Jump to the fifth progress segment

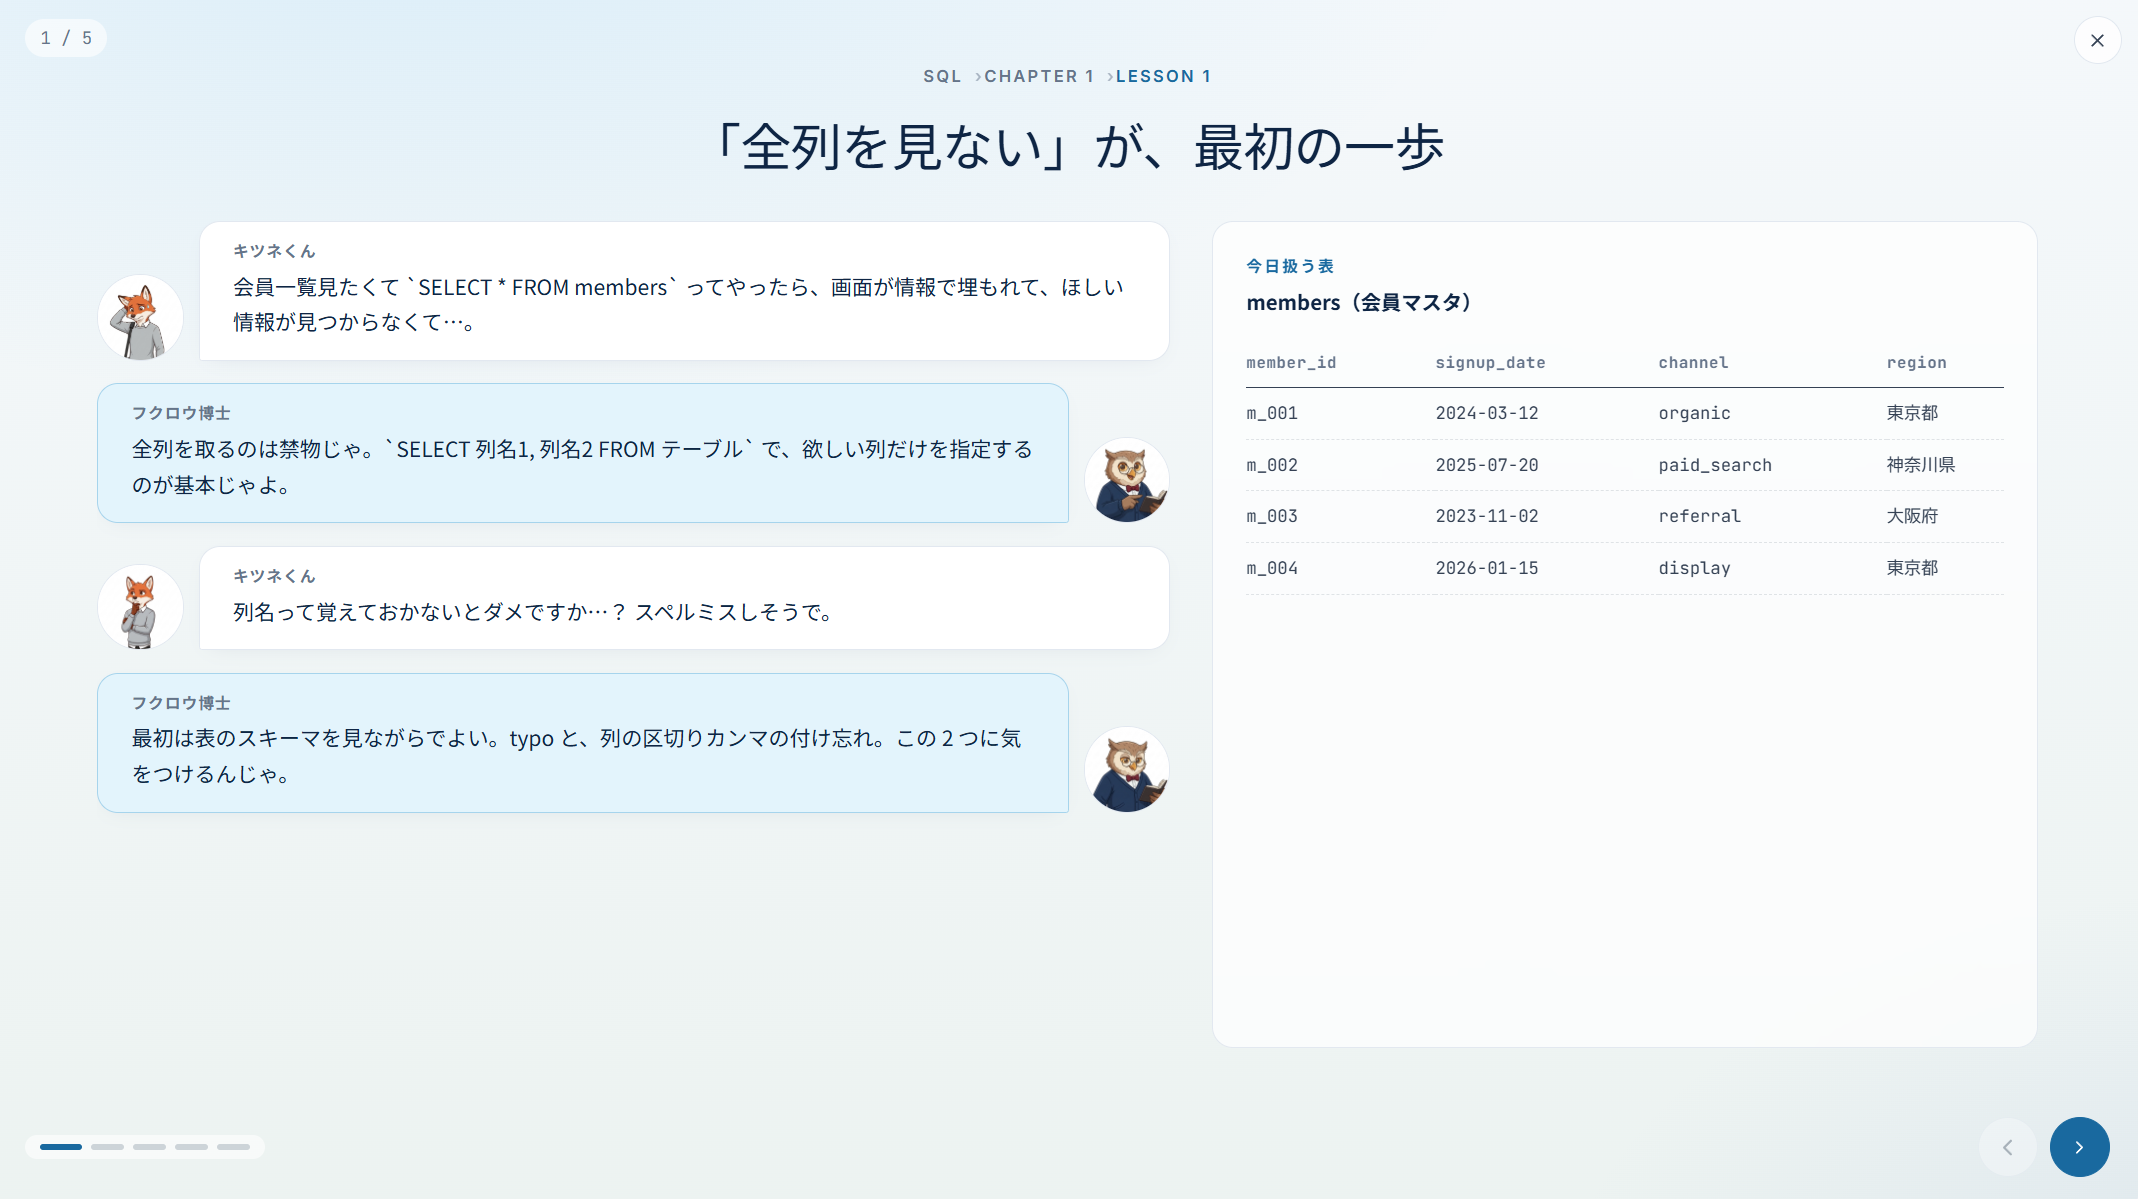[233, 1147]
